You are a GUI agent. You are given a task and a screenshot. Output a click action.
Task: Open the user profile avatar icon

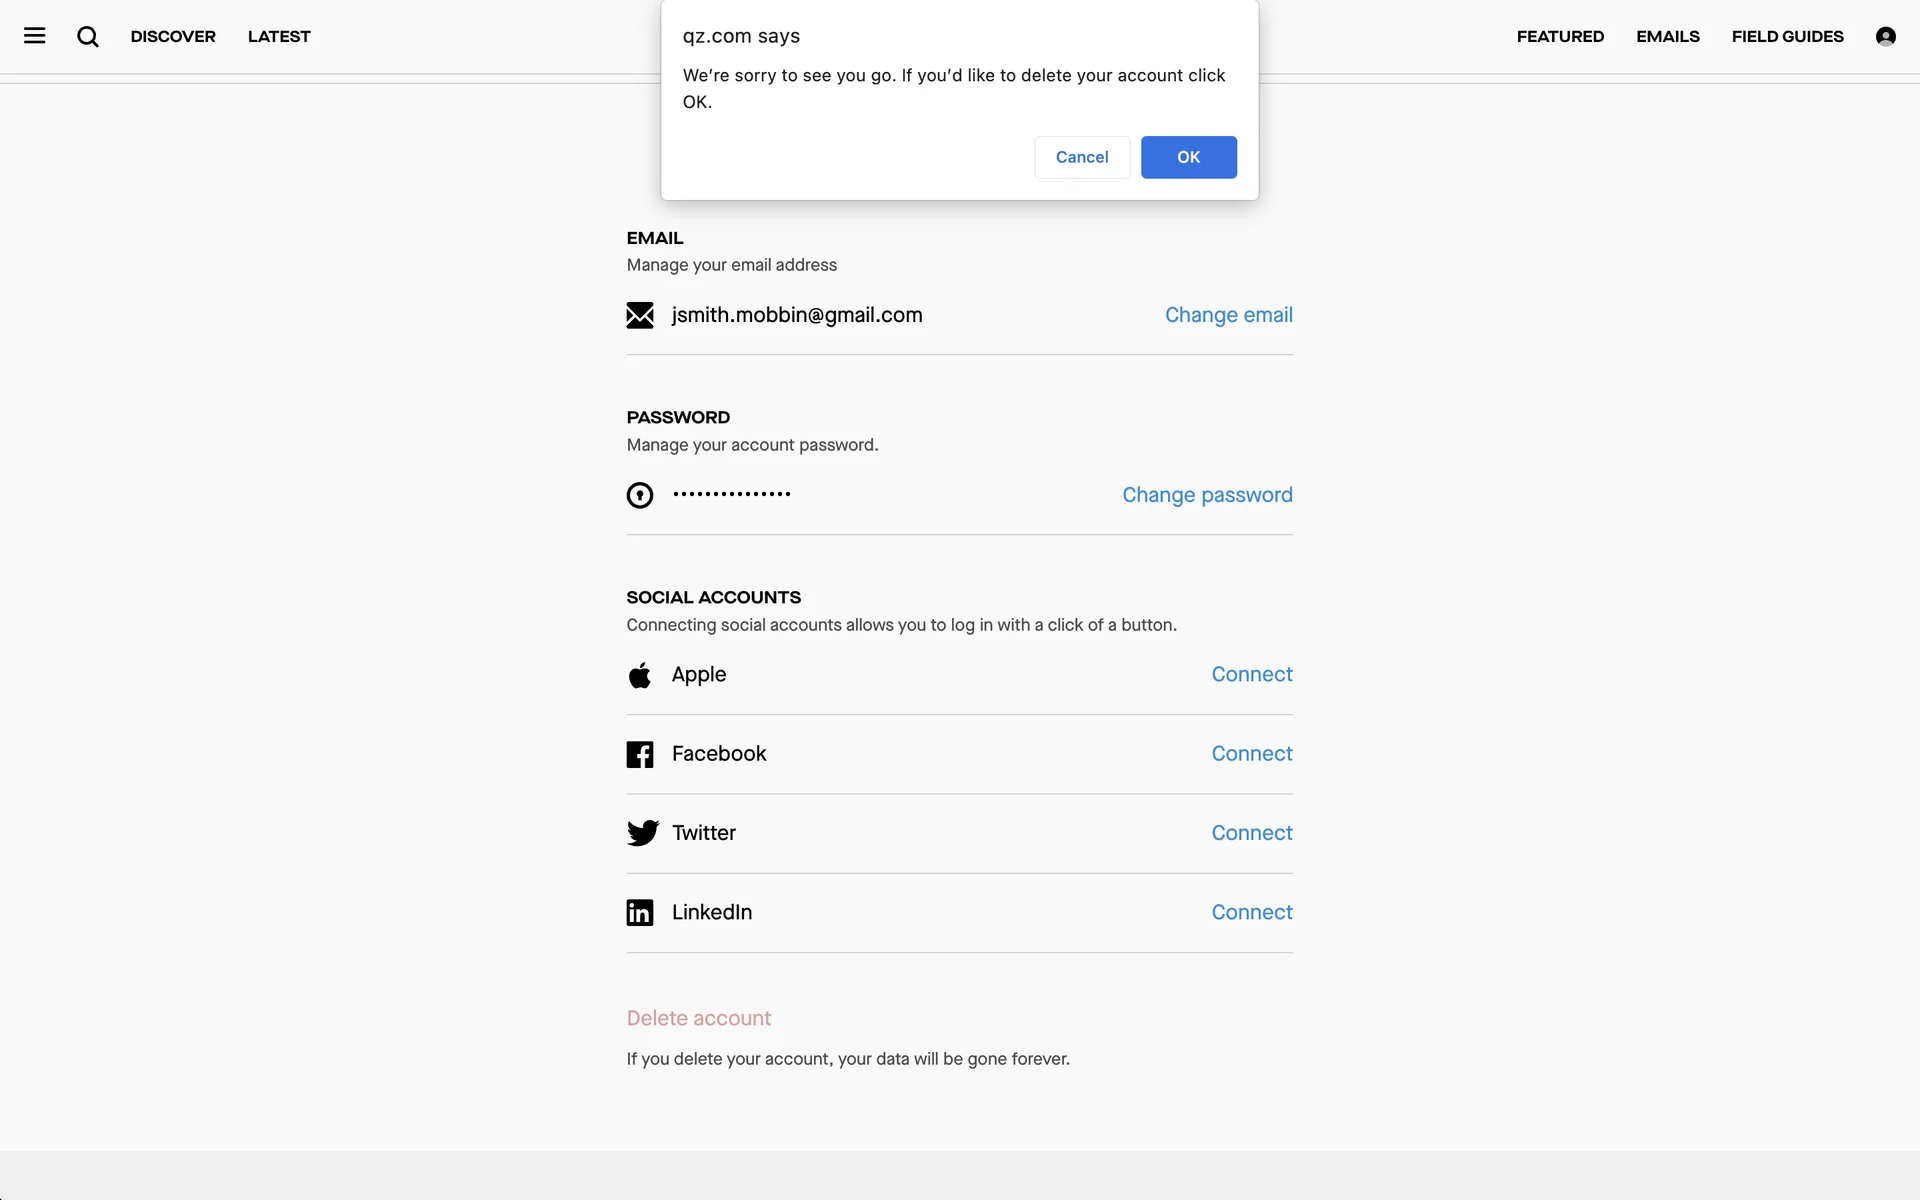1885,36
